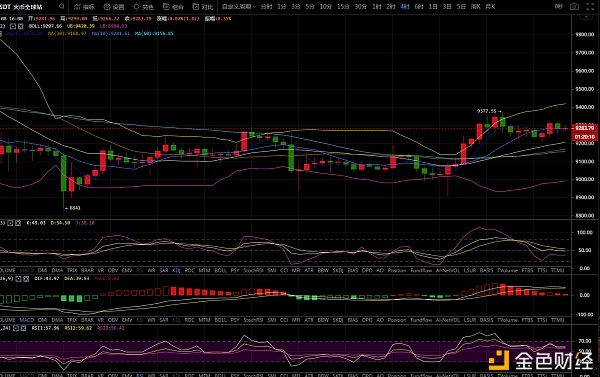
Task: Open BOLL indicator settings gear icon
Action: pyautogui.click(x=13, y=26)
